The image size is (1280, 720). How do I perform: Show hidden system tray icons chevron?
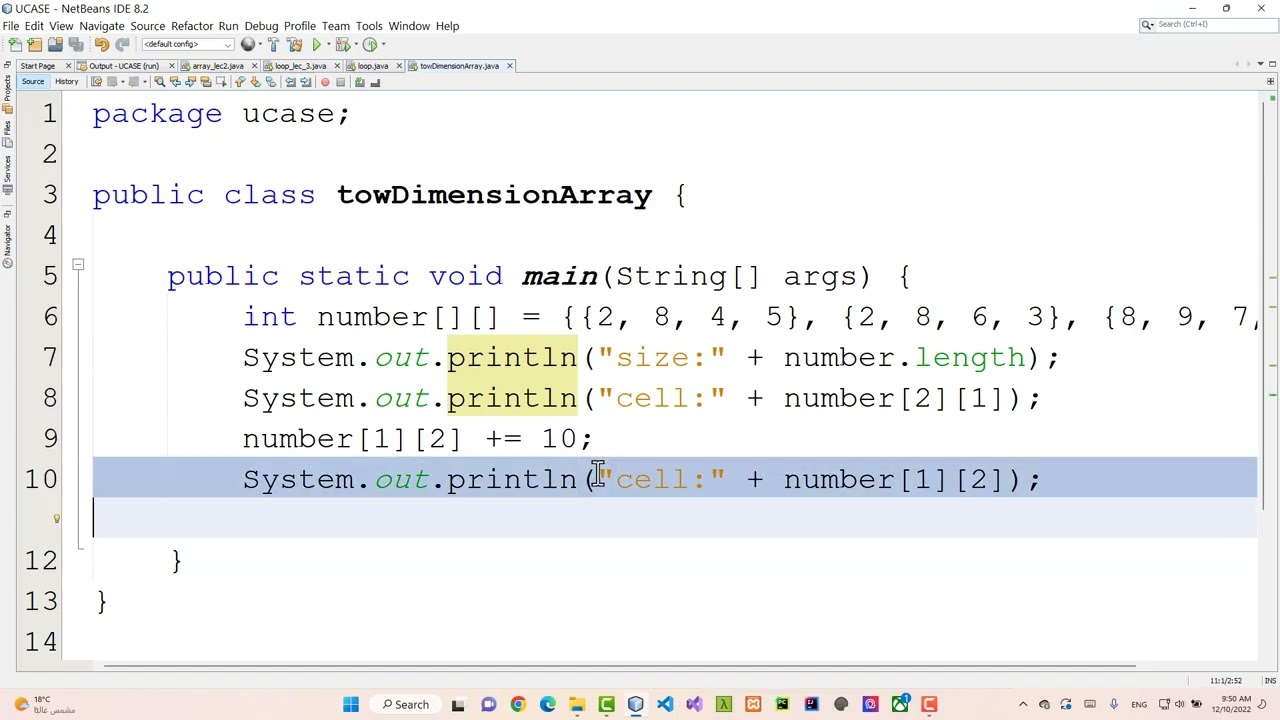1023,705
